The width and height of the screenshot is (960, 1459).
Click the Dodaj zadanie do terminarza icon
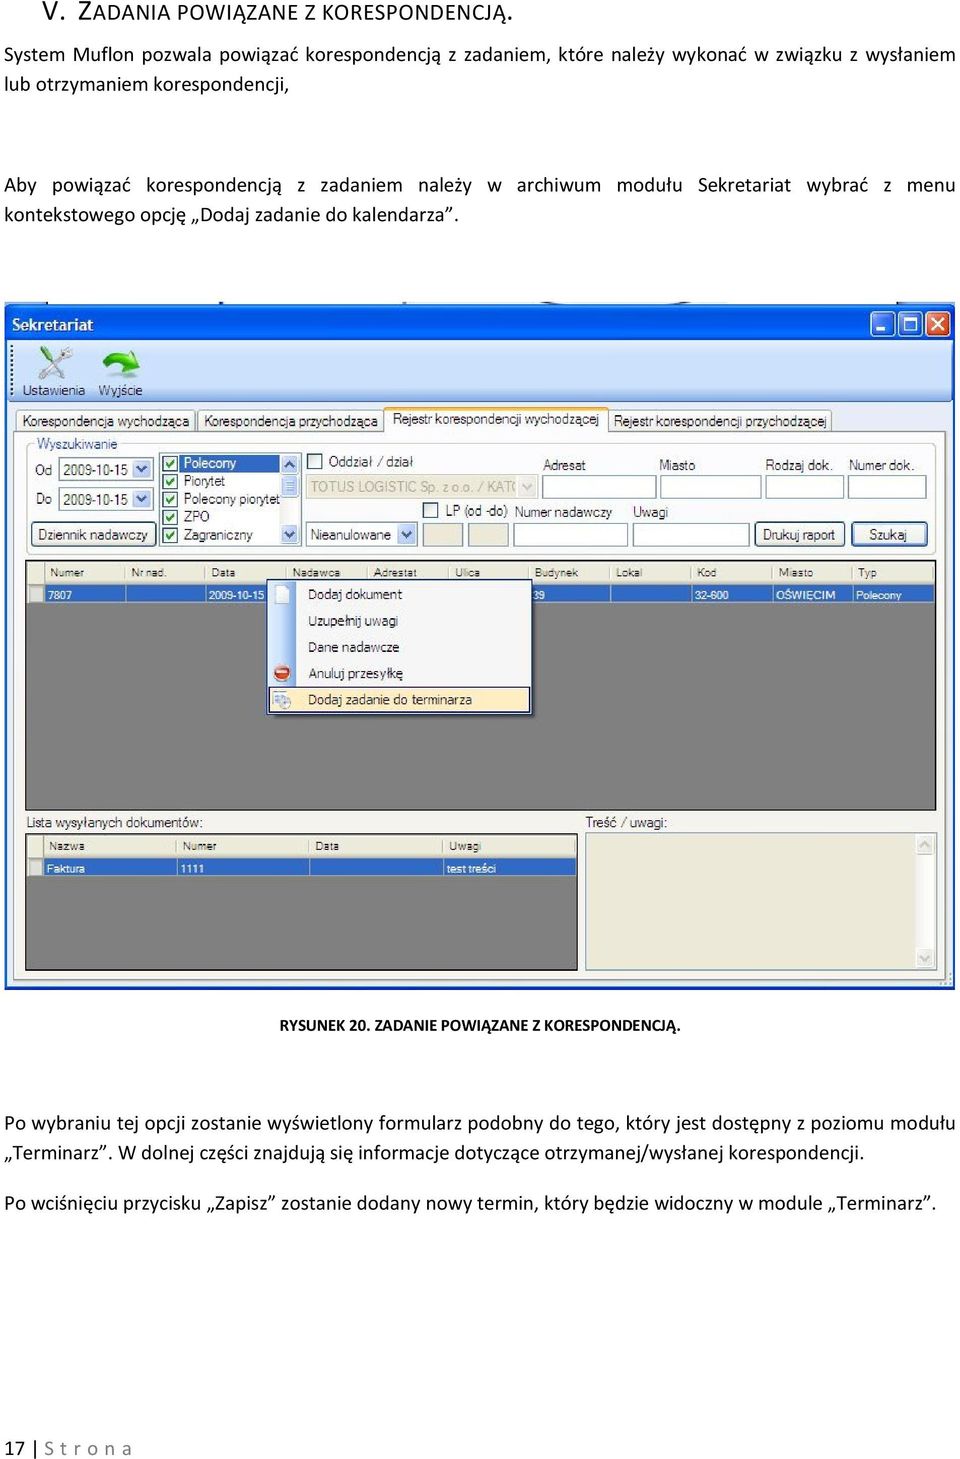coord(282,700)
